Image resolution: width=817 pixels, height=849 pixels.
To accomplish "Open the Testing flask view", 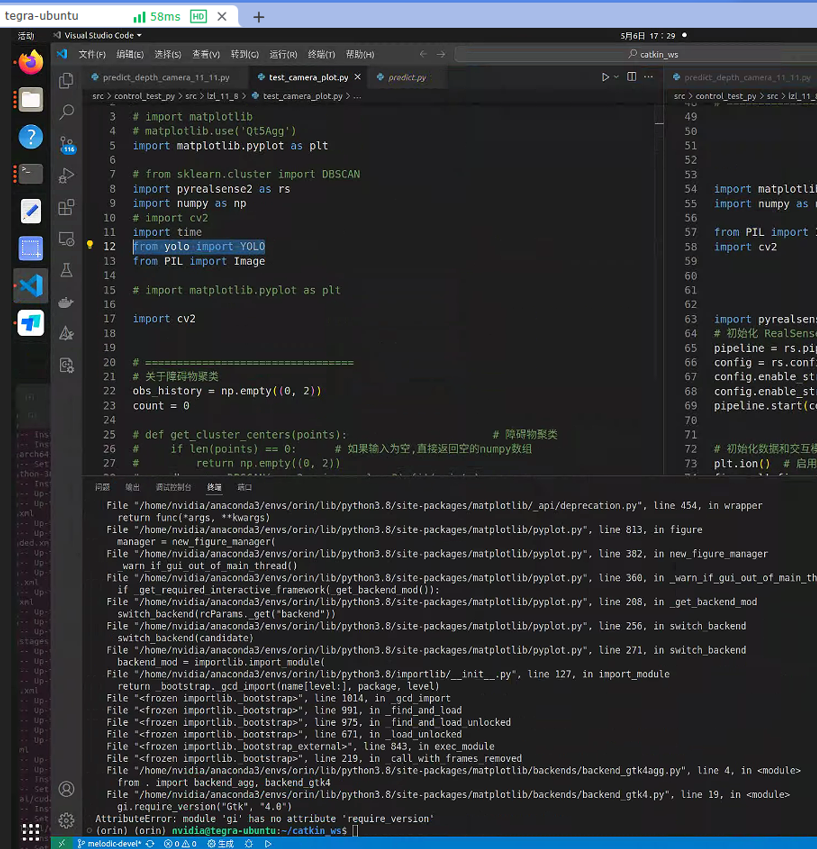I will pyautogui.click(x=66, y=270).
